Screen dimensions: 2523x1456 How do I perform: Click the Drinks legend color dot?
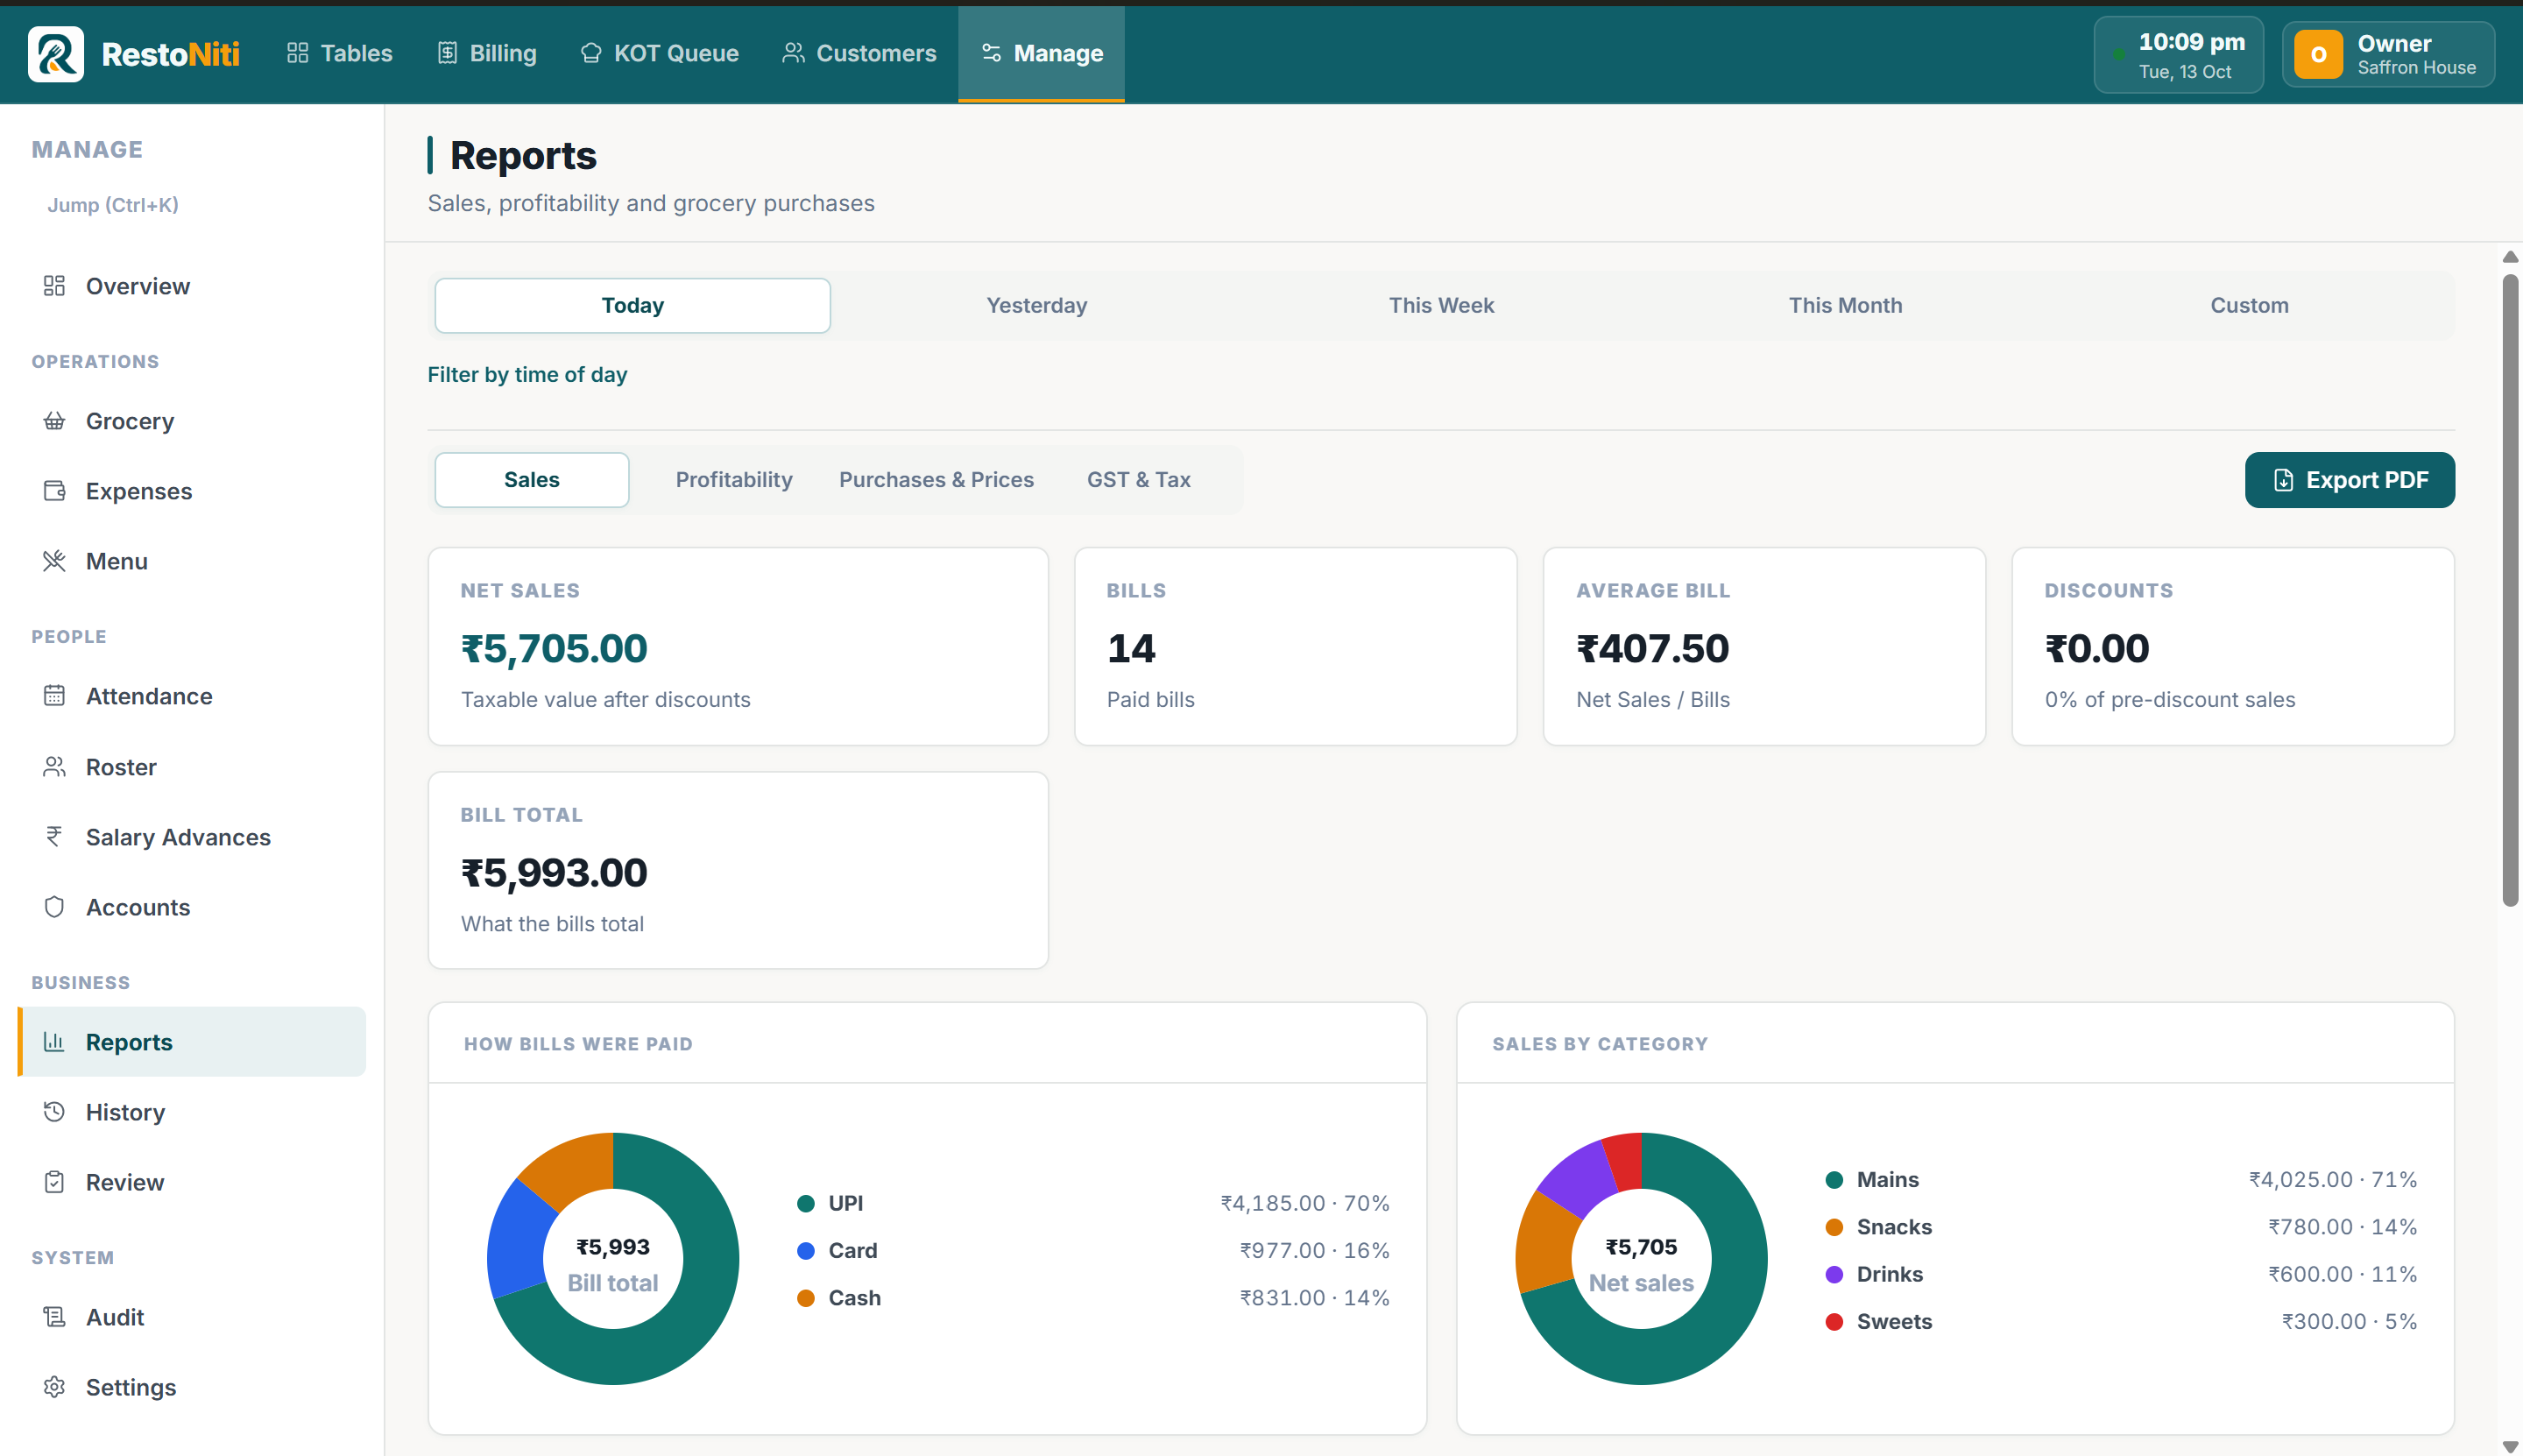[x=1834, y=1274]
